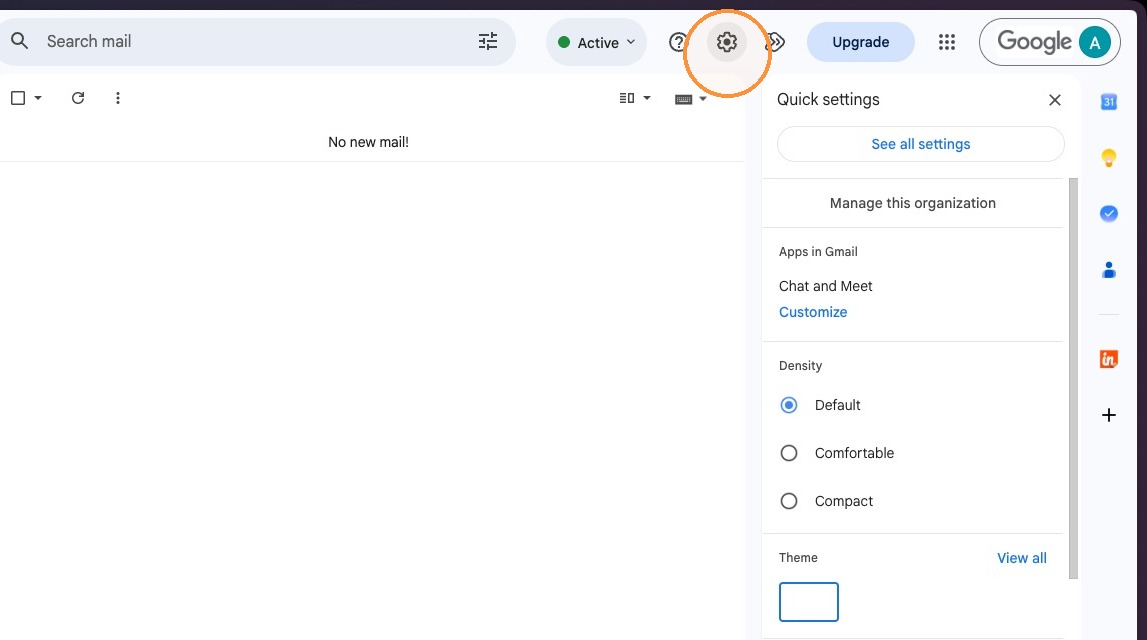
Task: Open Google Tasks checkmark icon
Action: pyautogui.click(x=1108, y=214)
